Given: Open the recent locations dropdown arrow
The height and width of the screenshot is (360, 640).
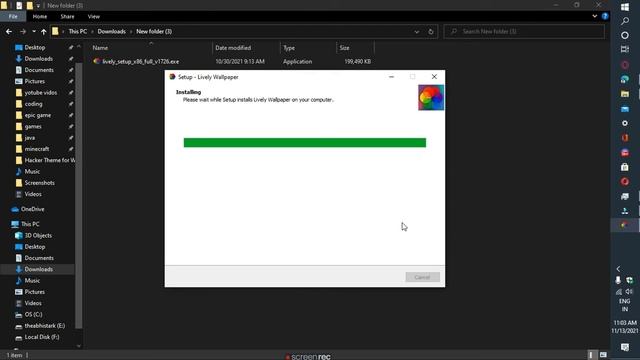Looking at the screenshot, I should [33, 31].
